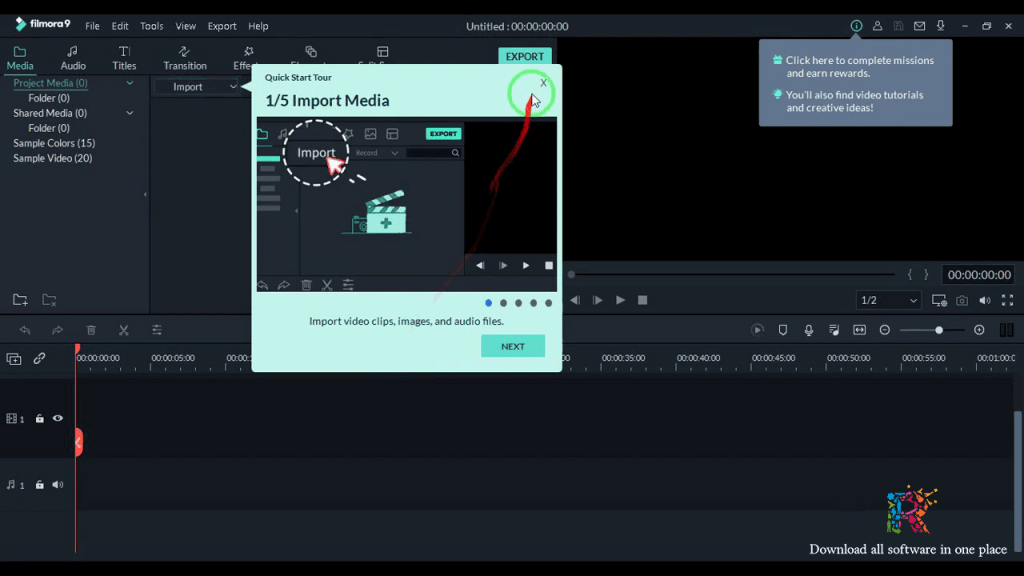
Task: Select the second tour page dot
Action: coord(504,303)
